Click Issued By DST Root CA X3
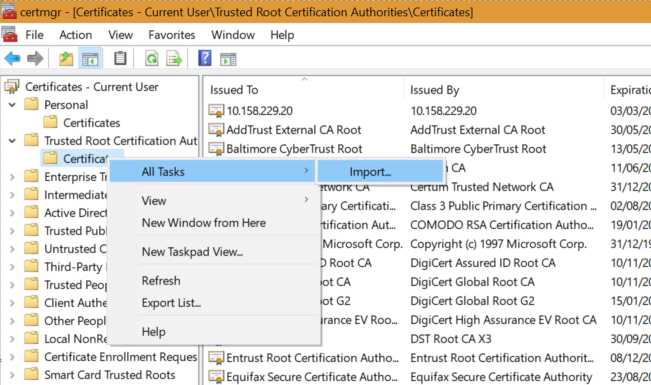 (450, 339)
